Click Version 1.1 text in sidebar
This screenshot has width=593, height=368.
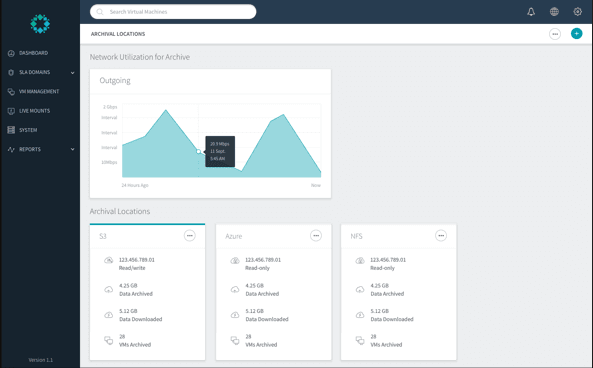pos(40,360)
